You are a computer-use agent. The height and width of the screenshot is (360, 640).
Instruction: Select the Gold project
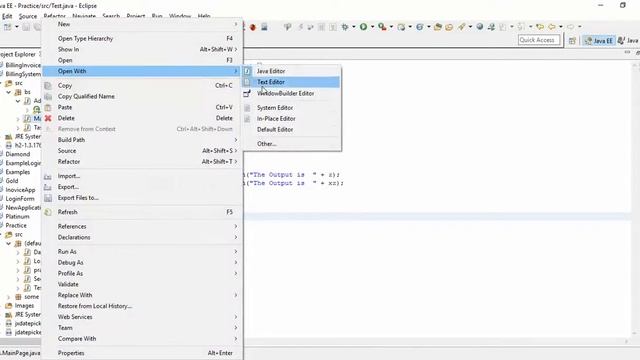[x=12, y=181]
